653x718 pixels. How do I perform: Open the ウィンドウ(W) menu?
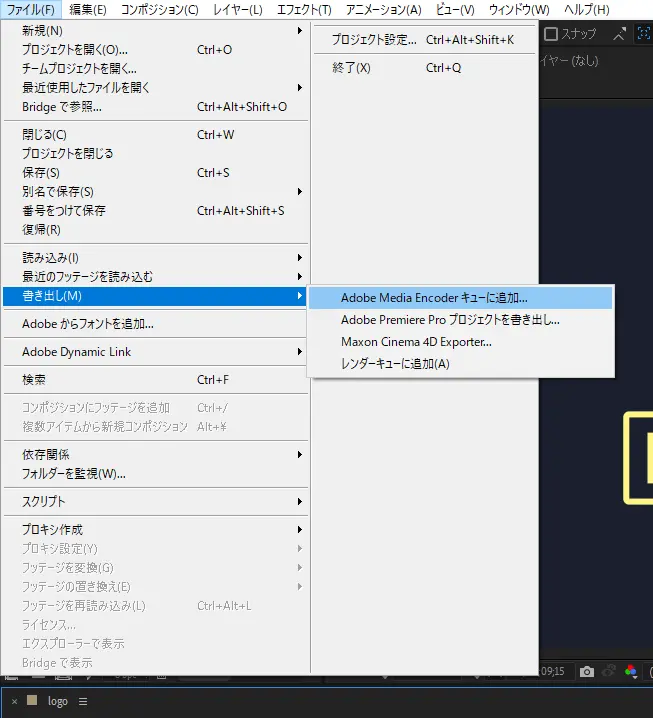click(519, 9)
